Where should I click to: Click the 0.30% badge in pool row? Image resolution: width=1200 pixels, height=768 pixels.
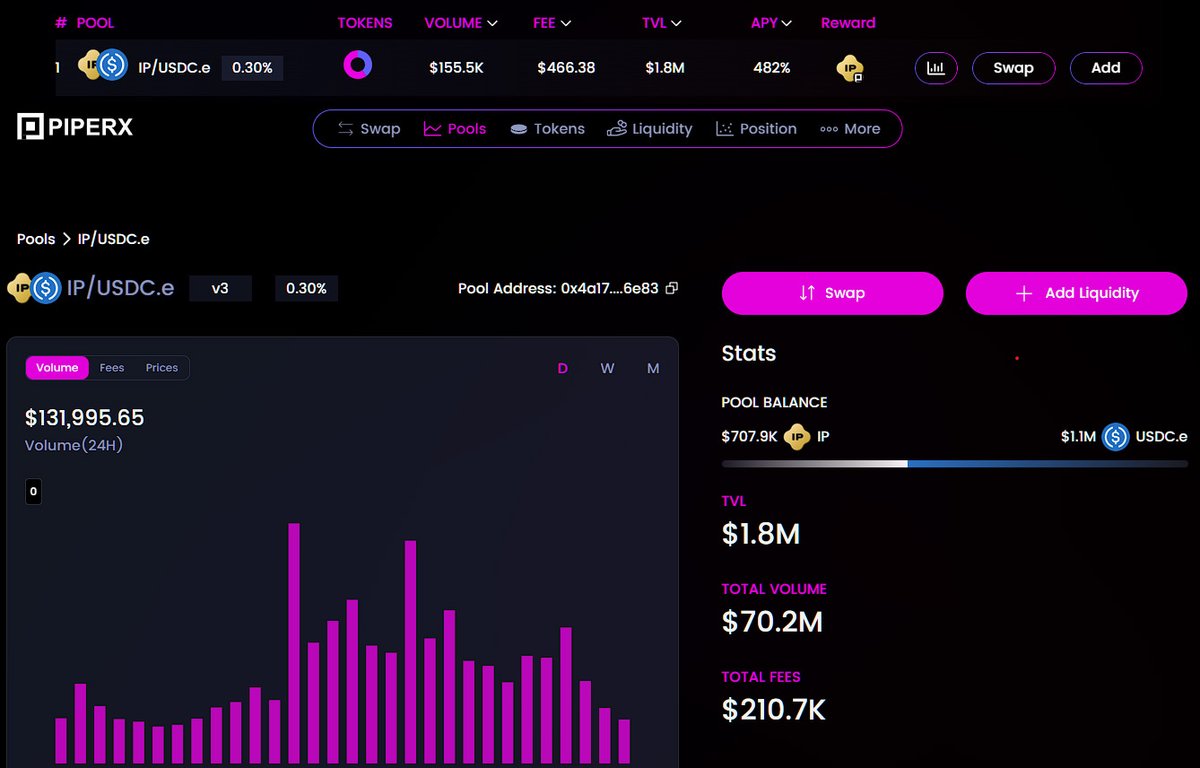[252, 68]
